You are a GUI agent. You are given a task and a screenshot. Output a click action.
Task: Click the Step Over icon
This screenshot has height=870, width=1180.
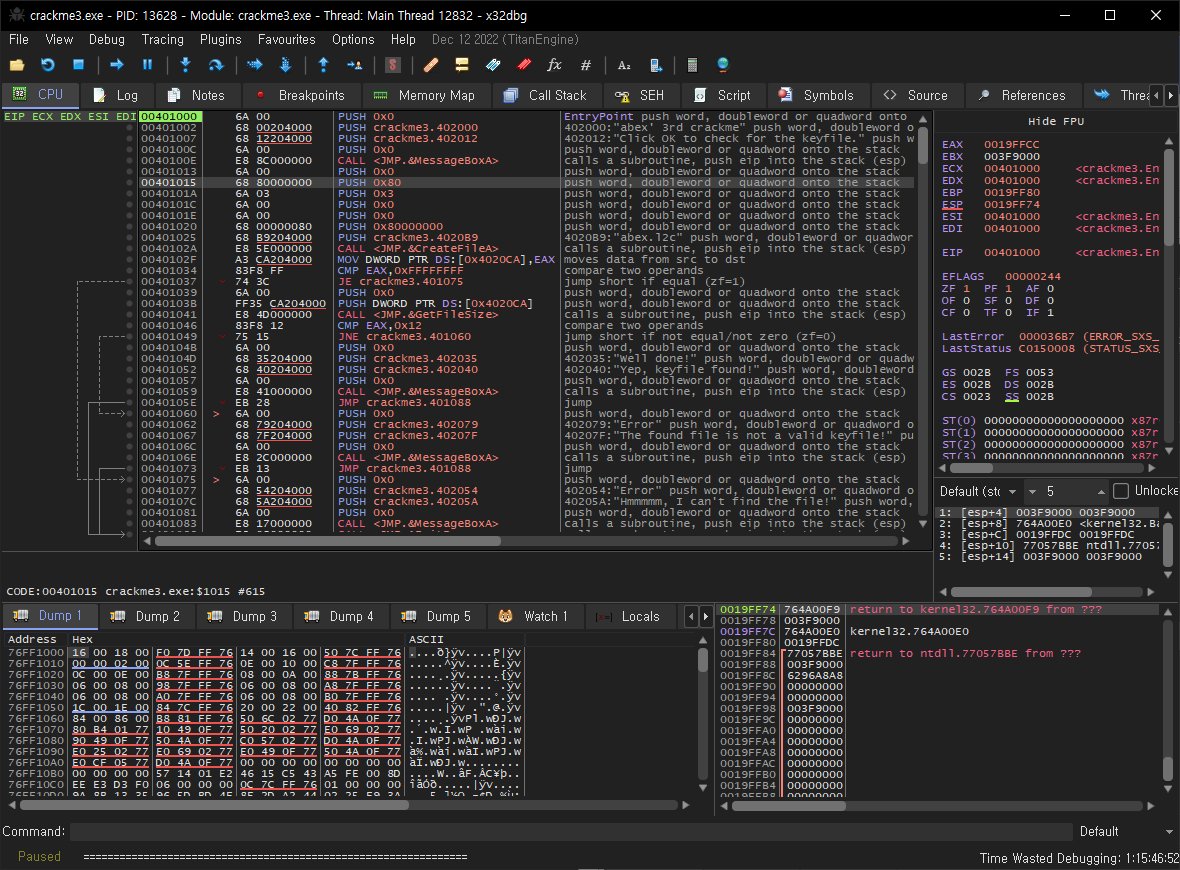click(215, 65)
